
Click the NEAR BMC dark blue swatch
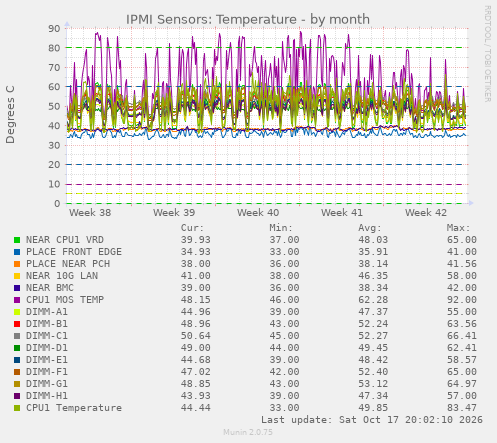(17, 288)
